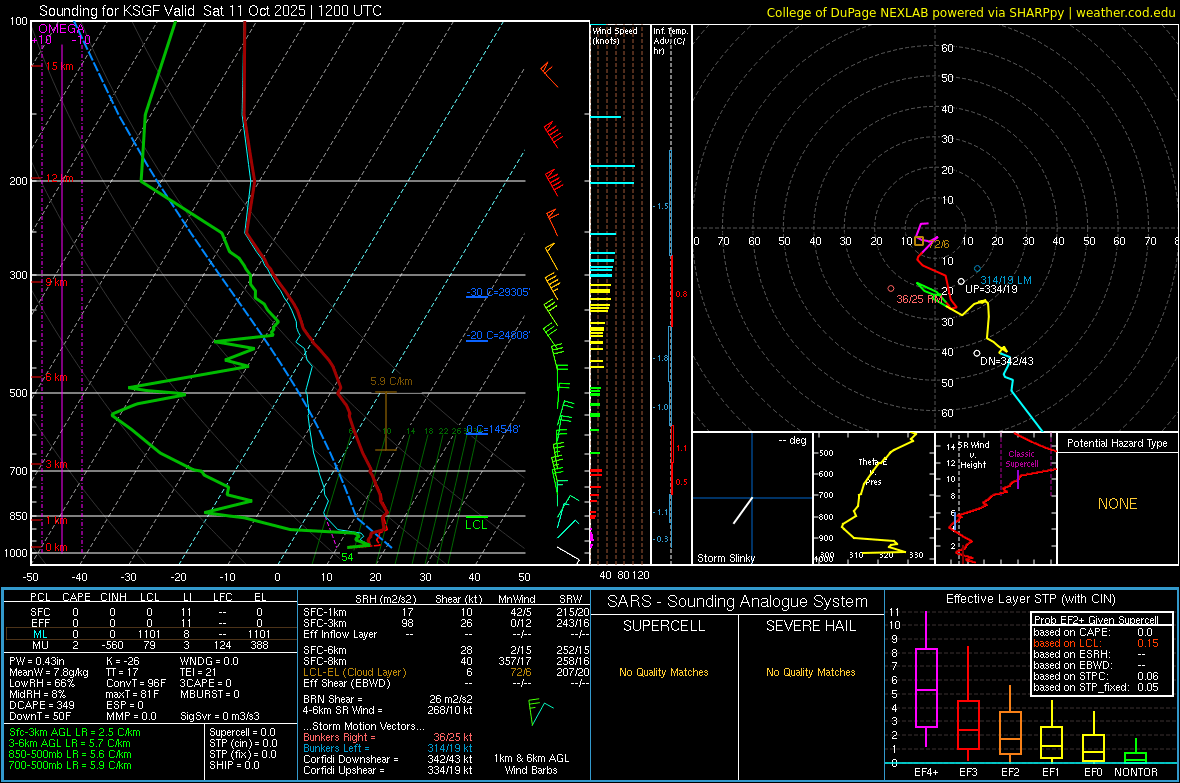Click the '36/25 RM' hodograph label
The image size is (1180, 783).
click(x=919, y=299)
